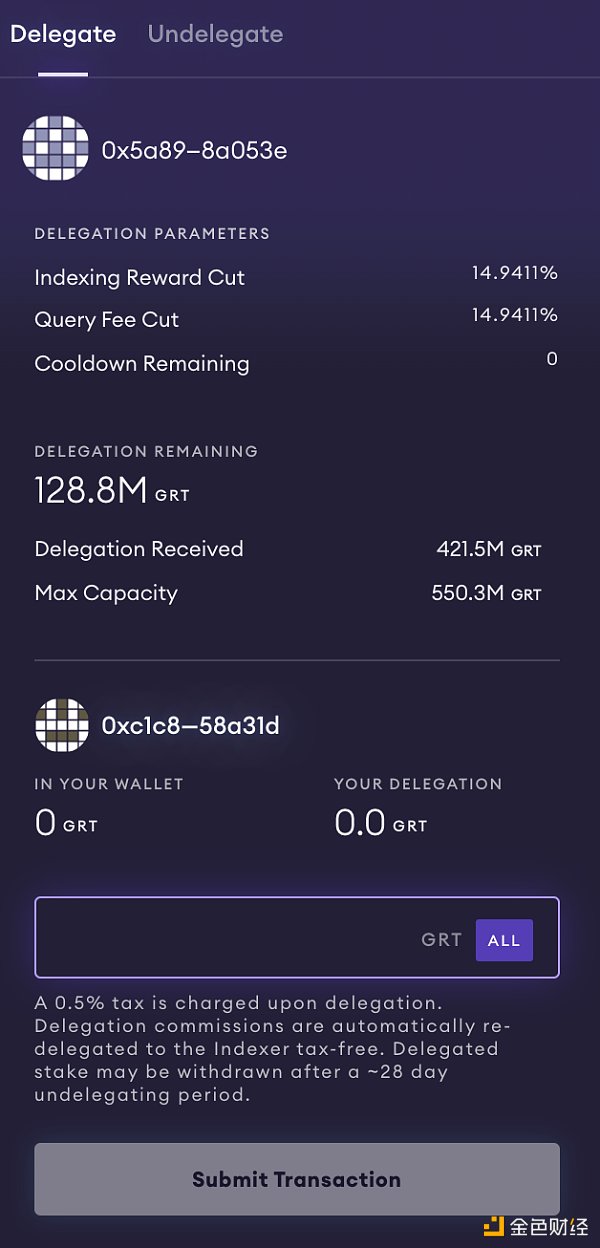Click the Indexing Reward Cut label
Viewport: 600px width, 1248px height.
140,278
